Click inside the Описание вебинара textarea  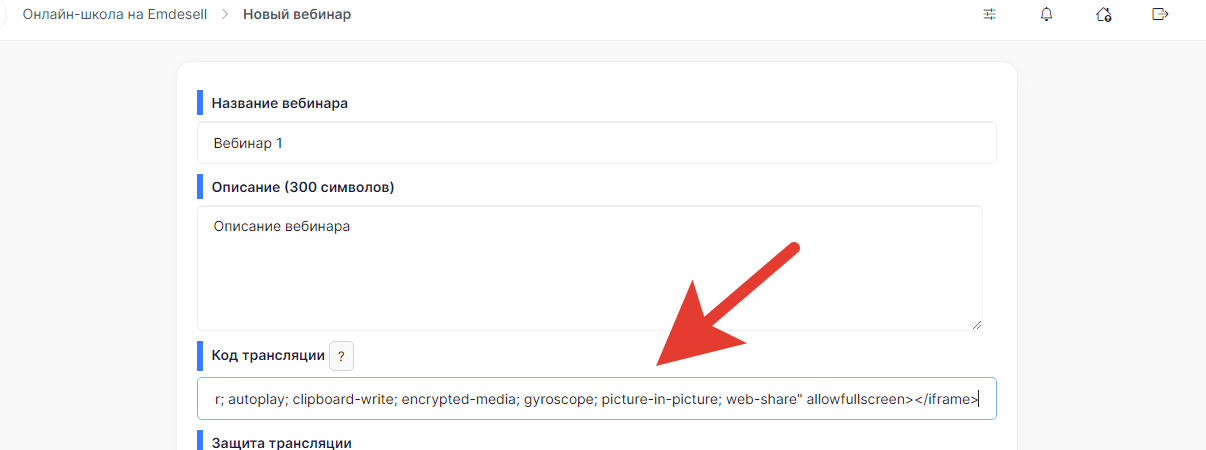[x=589, y=268]
